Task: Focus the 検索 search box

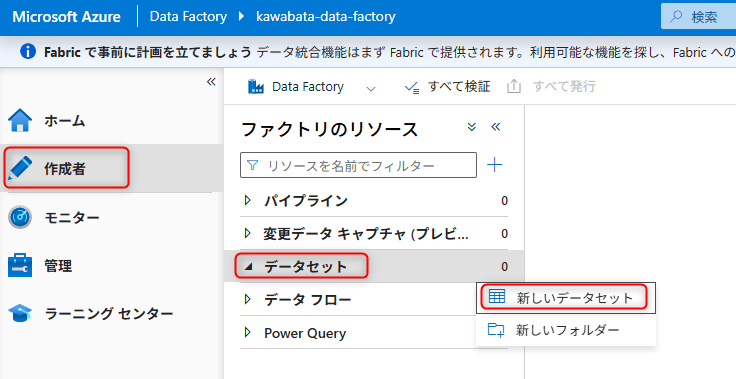Action: tap(698, 17)
